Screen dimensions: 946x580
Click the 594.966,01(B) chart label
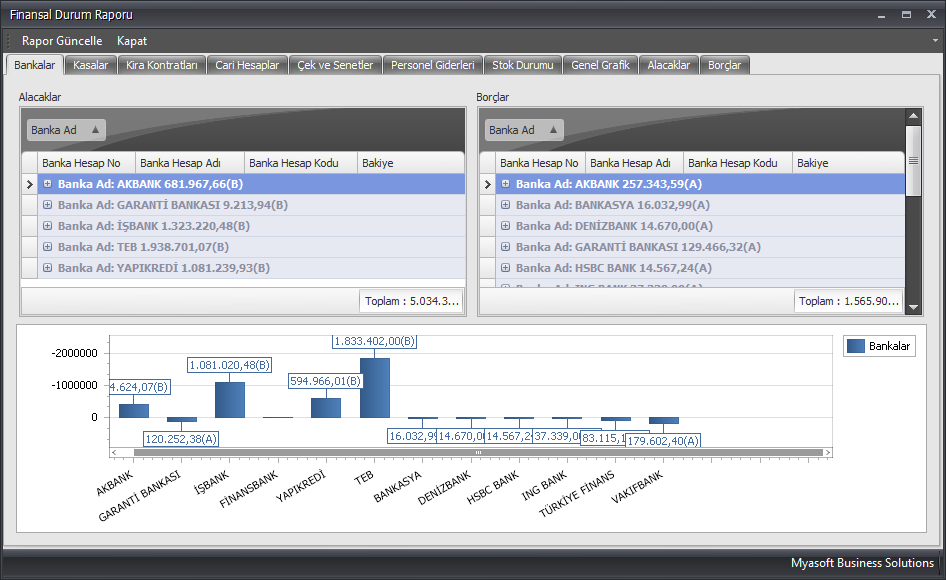[325, 381]
